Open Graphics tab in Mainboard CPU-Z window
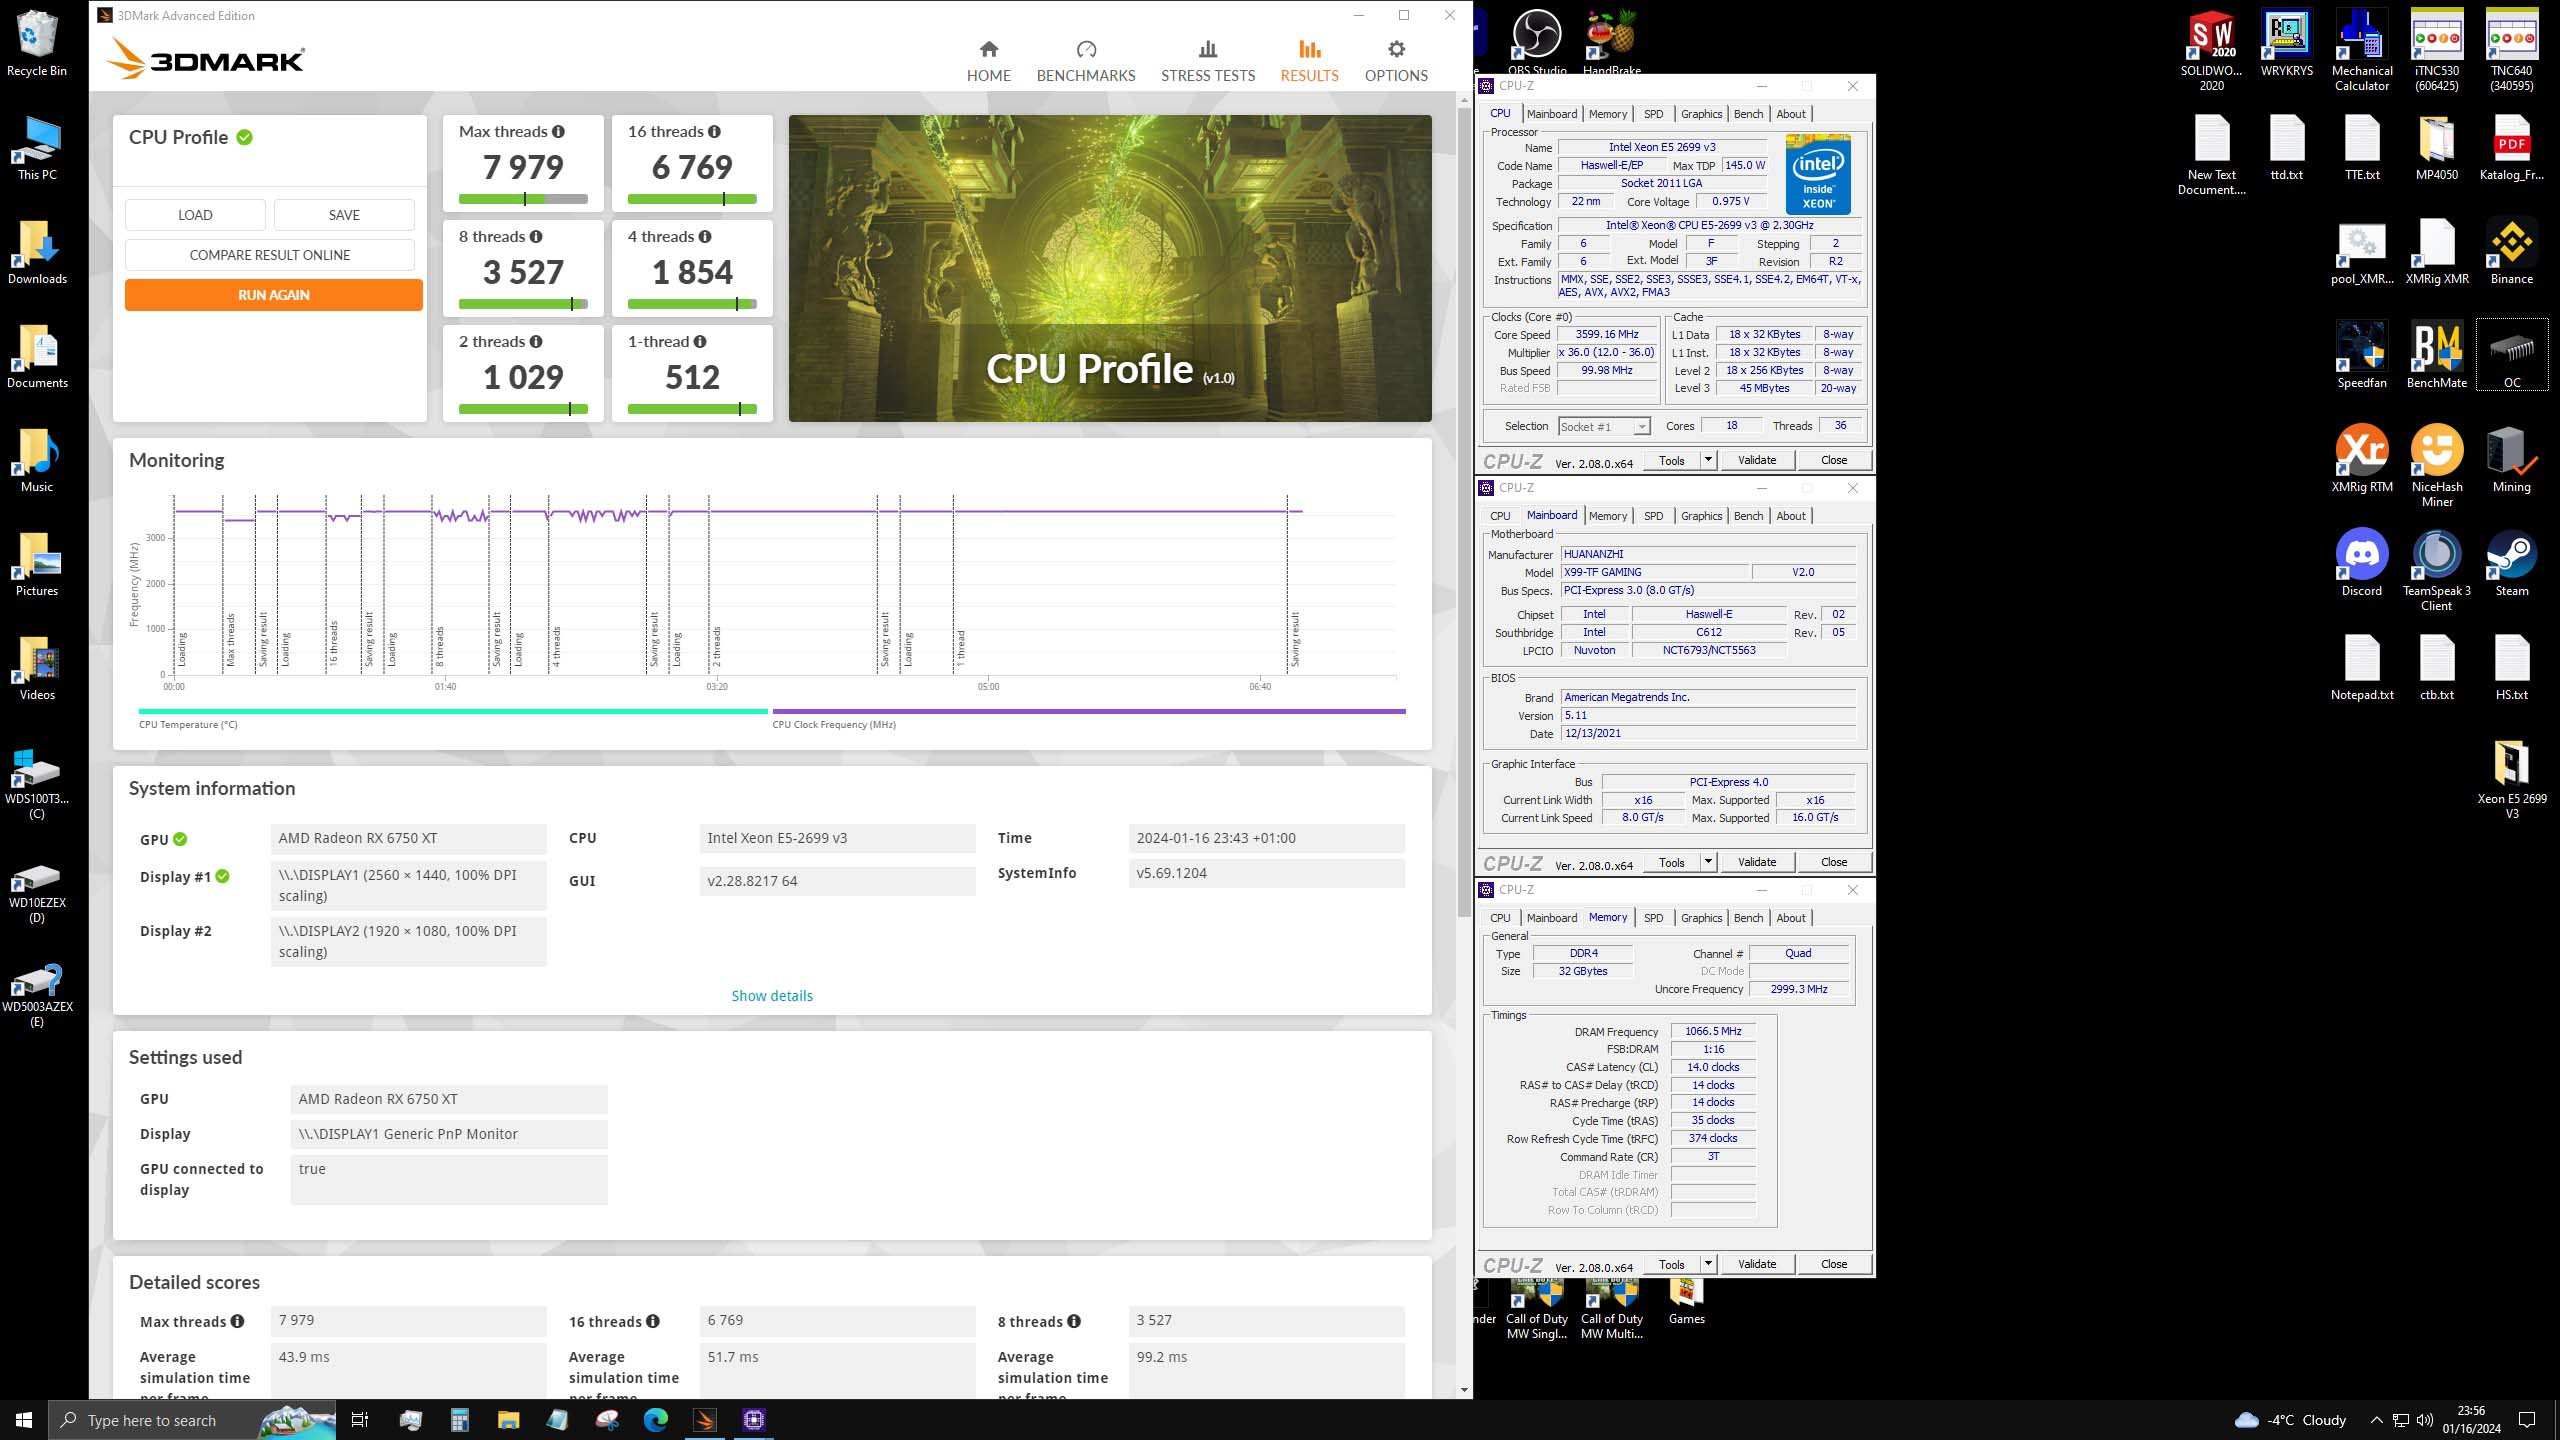2560x1440 pixels. [x=1701, y=516]
